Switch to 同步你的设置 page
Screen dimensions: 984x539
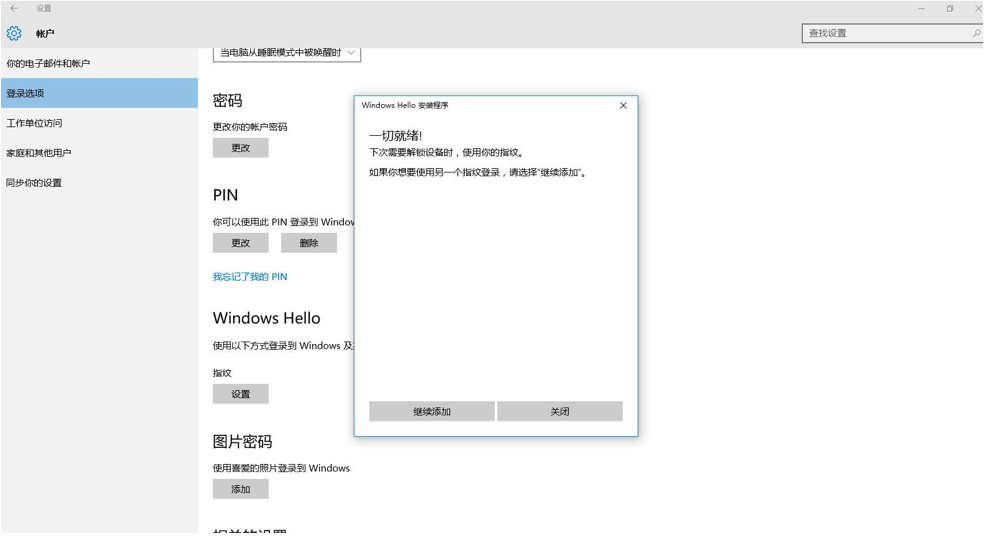click(34, 184)
